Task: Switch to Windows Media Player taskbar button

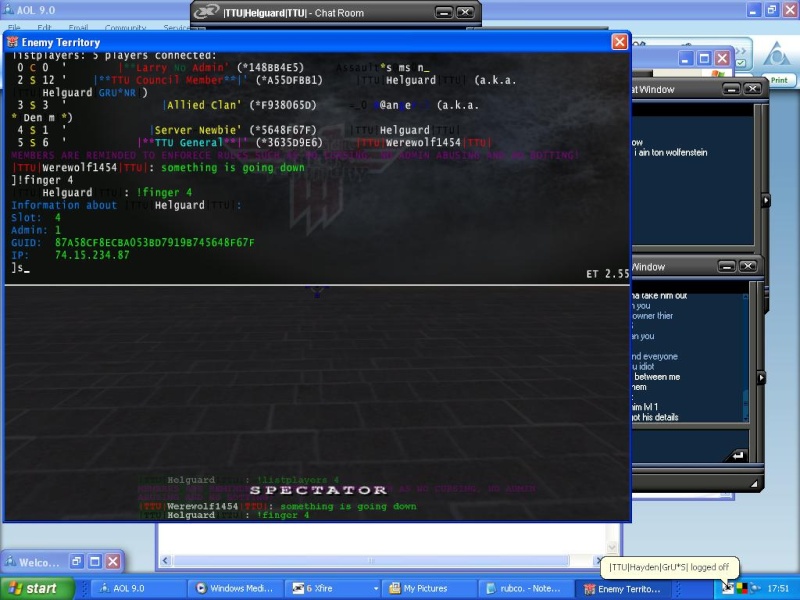Action: click(236, 588)
